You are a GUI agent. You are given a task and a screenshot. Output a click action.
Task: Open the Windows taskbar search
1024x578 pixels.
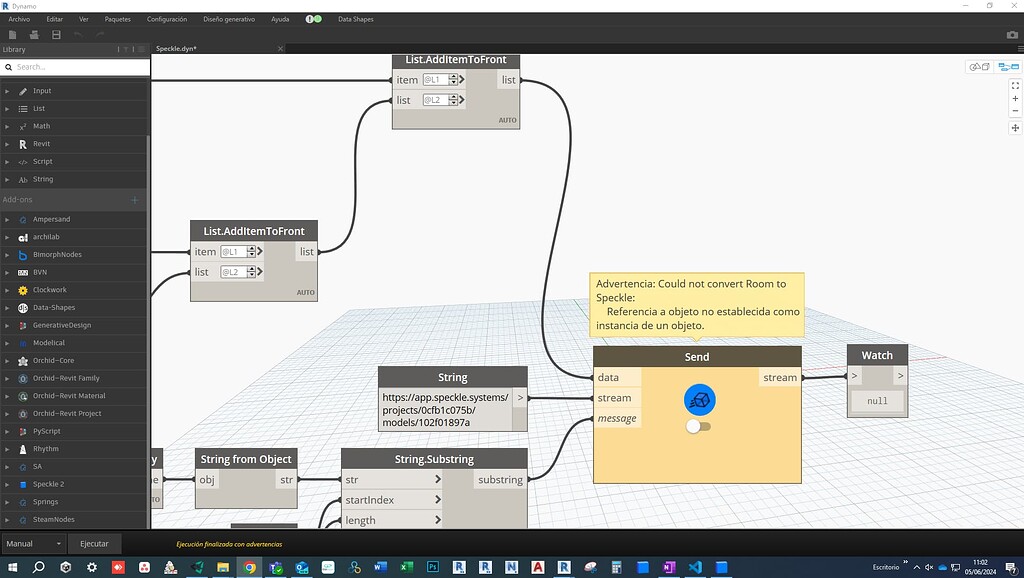(39, 567)
